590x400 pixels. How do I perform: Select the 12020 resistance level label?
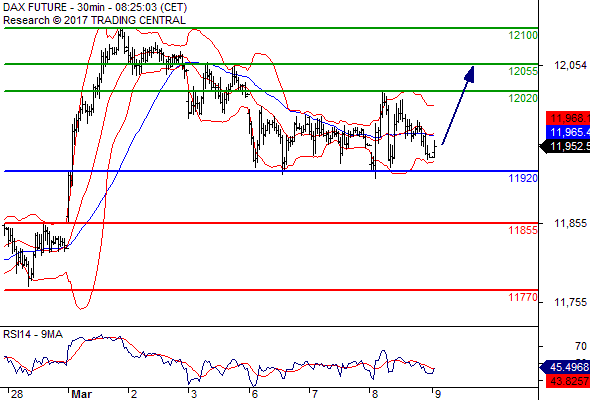tap(523, 99)
